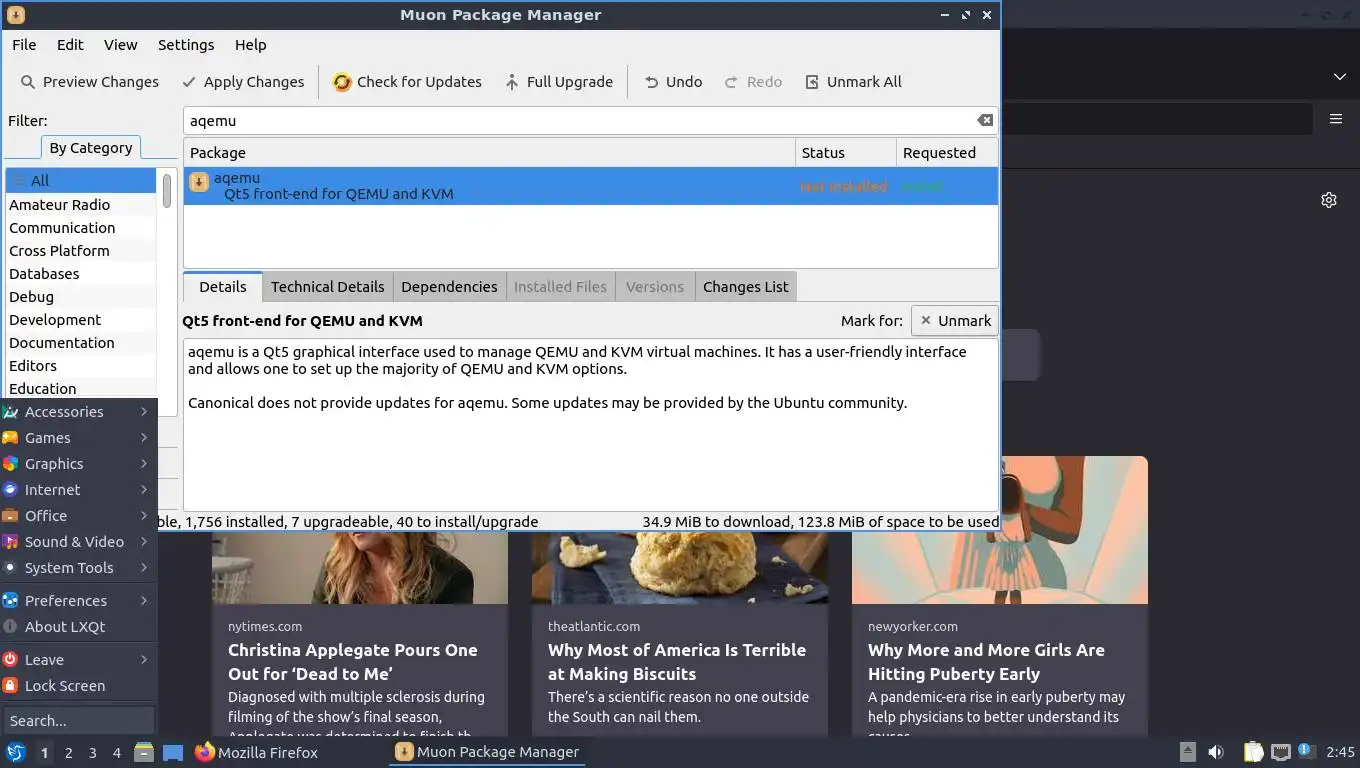Click the network connection tray icon

click(1280, 752)
